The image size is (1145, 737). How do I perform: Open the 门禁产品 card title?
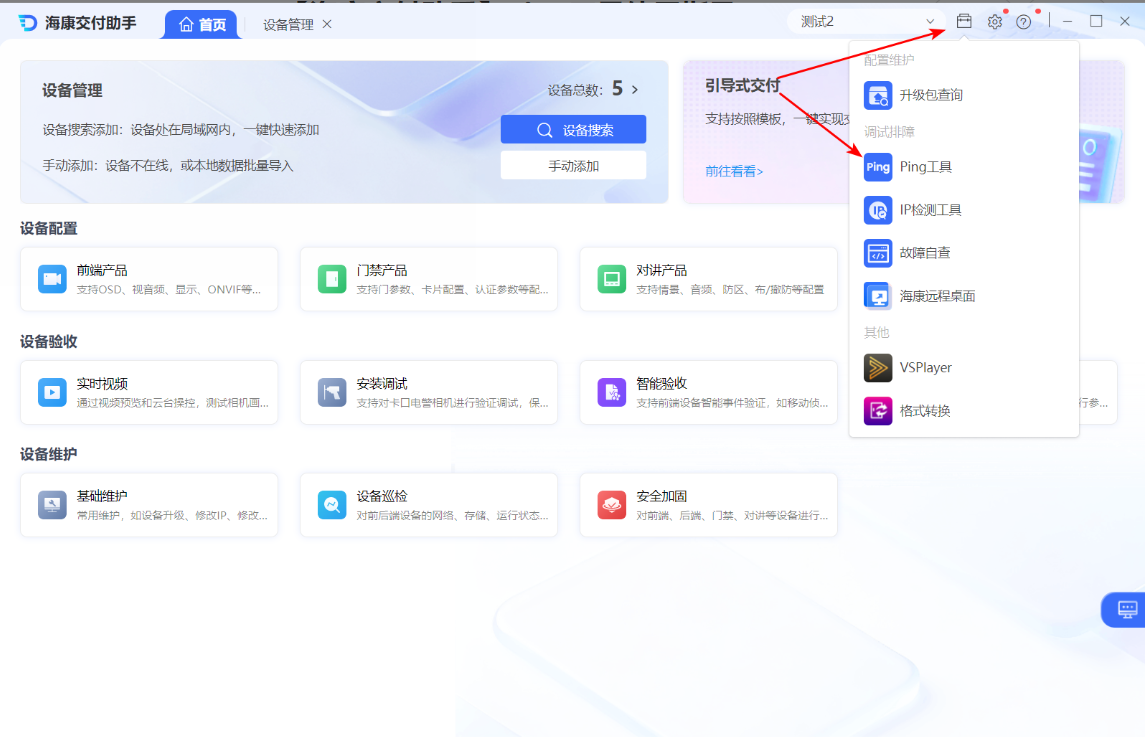click(x=381, y=270)
